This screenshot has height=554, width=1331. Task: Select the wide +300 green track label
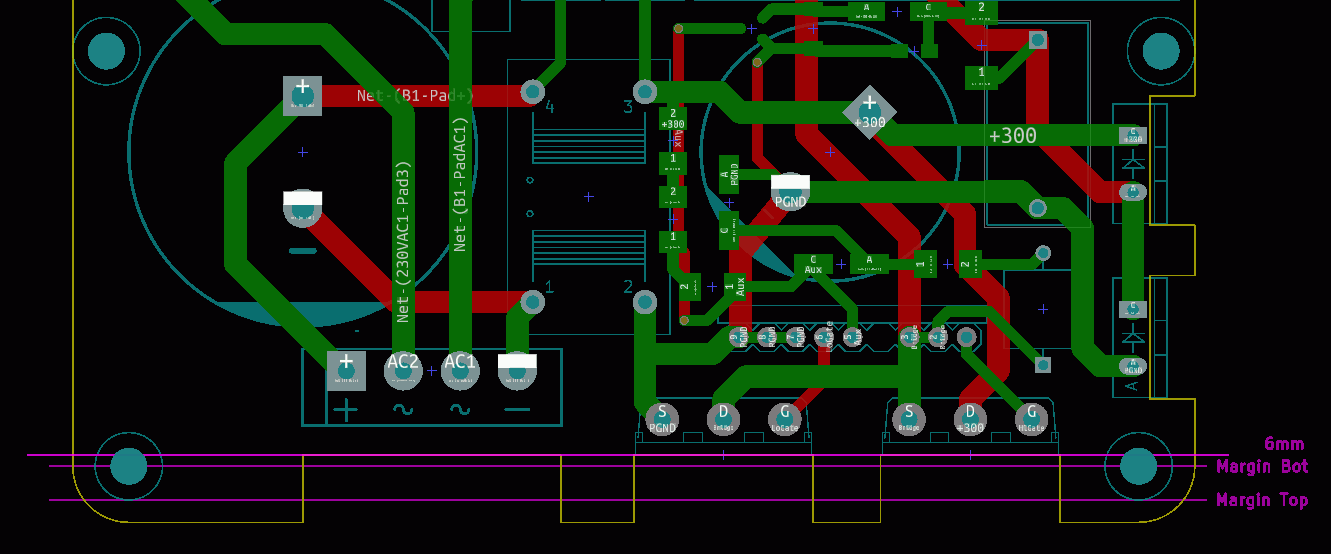[x=1012, y=136]
